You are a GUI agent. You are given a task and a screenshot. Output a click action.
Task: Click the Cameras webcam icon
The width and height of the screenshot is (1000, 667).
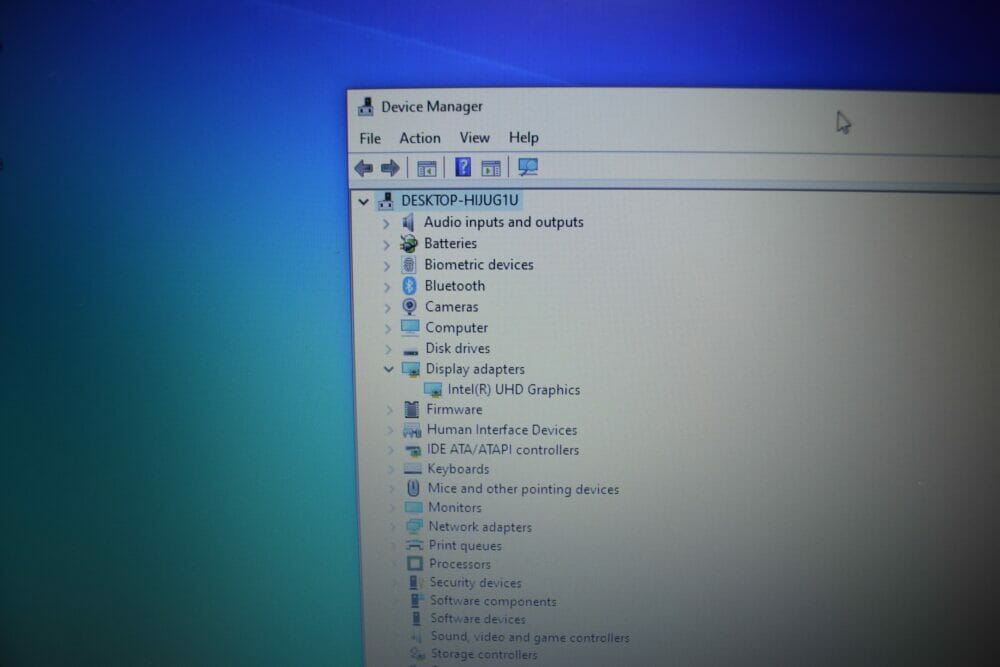(409, 307)
